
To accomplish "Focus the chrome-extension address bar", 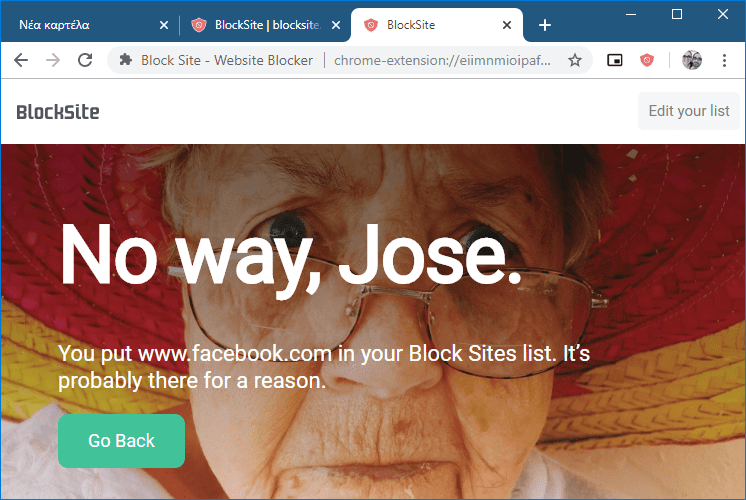I will coord(442,60).
